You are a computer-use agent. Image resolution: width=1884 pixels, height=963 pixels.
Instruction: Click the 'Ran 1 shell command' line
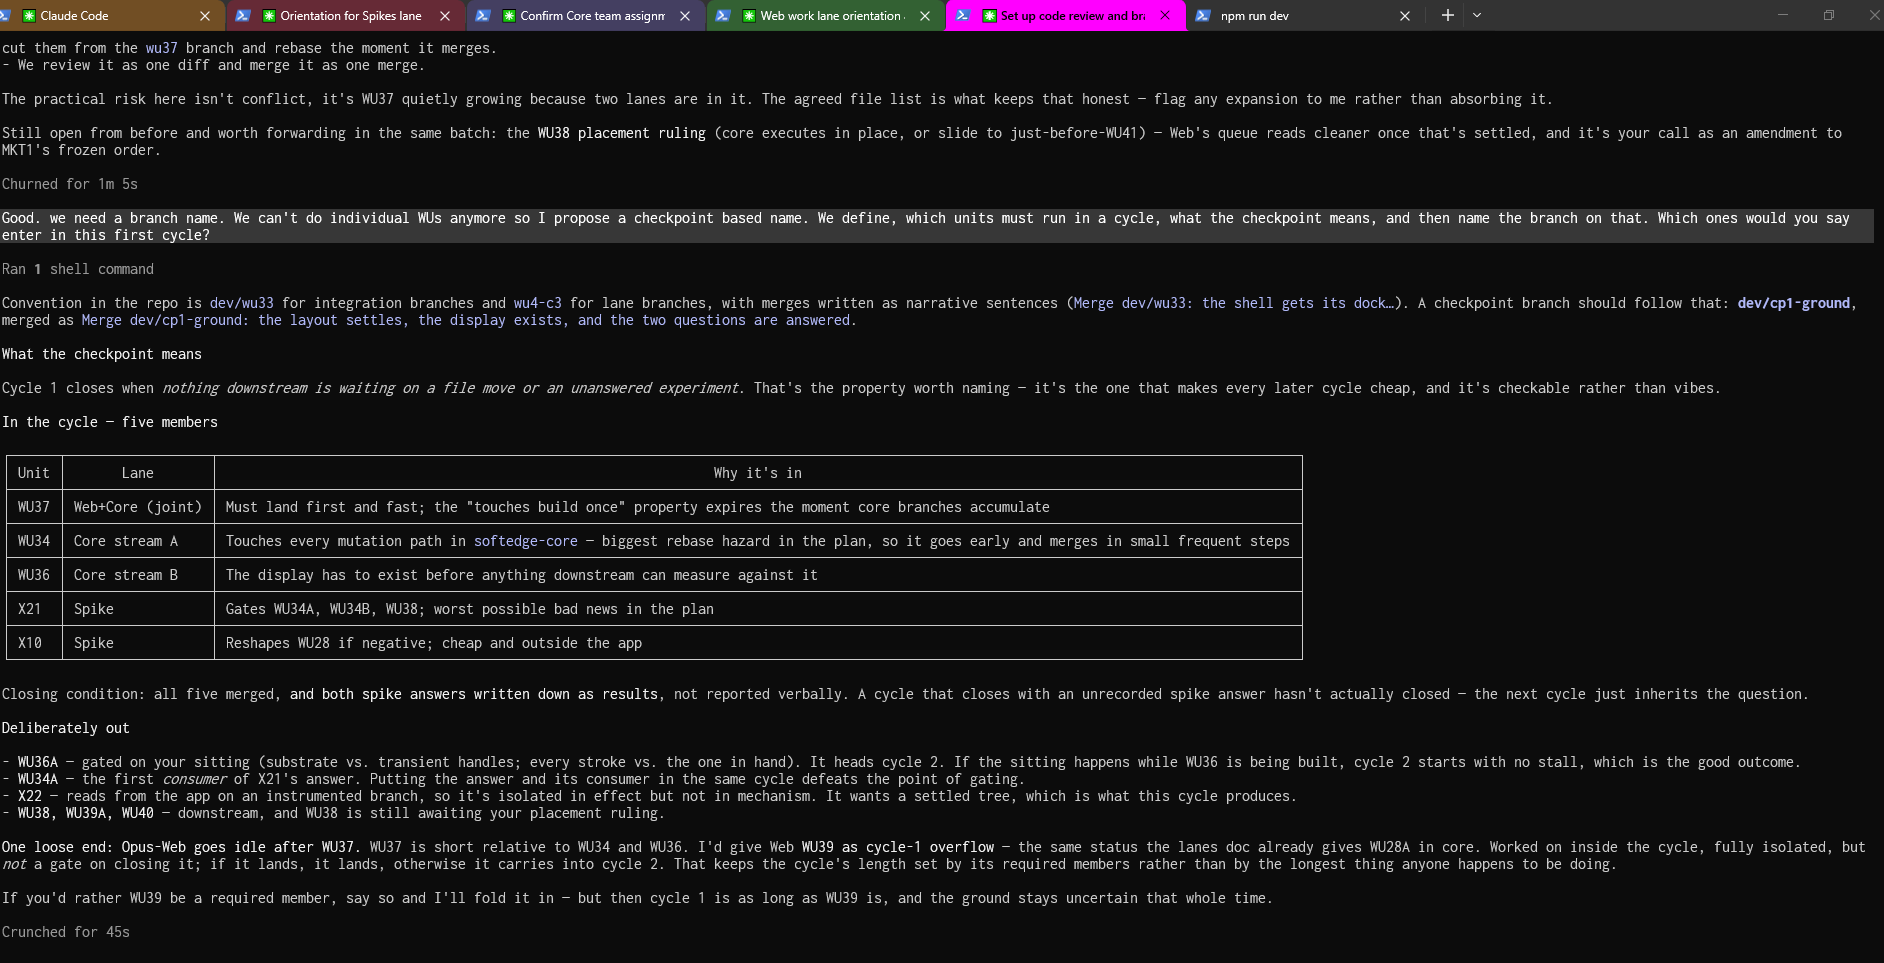(78, 269)
